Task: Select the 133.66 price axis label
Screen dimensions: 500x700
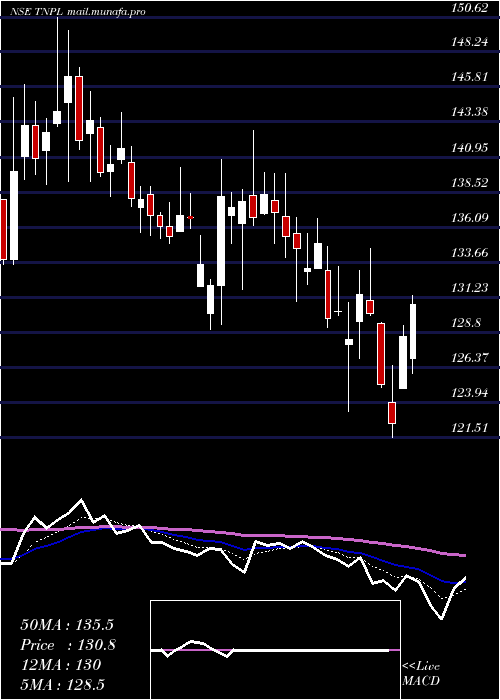Action: [x=469, y=253]
